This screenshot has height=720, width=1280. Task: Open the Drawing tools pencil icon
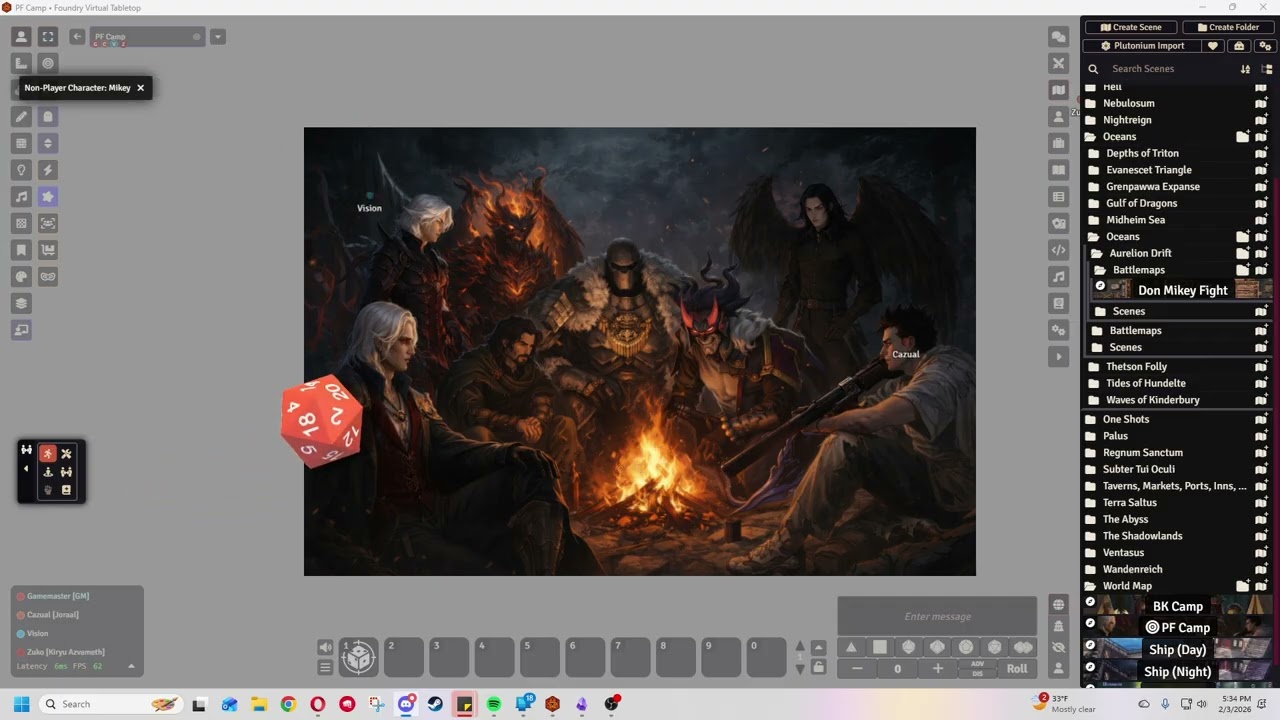pyautogui.click(x=21, y=116)
